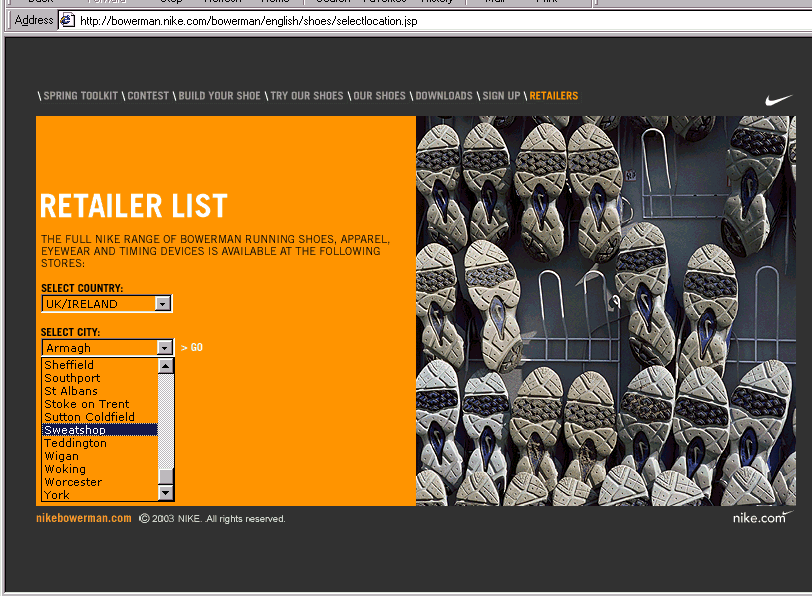Click the > GO link
The image size is (812, 596).
pos(192,347)
